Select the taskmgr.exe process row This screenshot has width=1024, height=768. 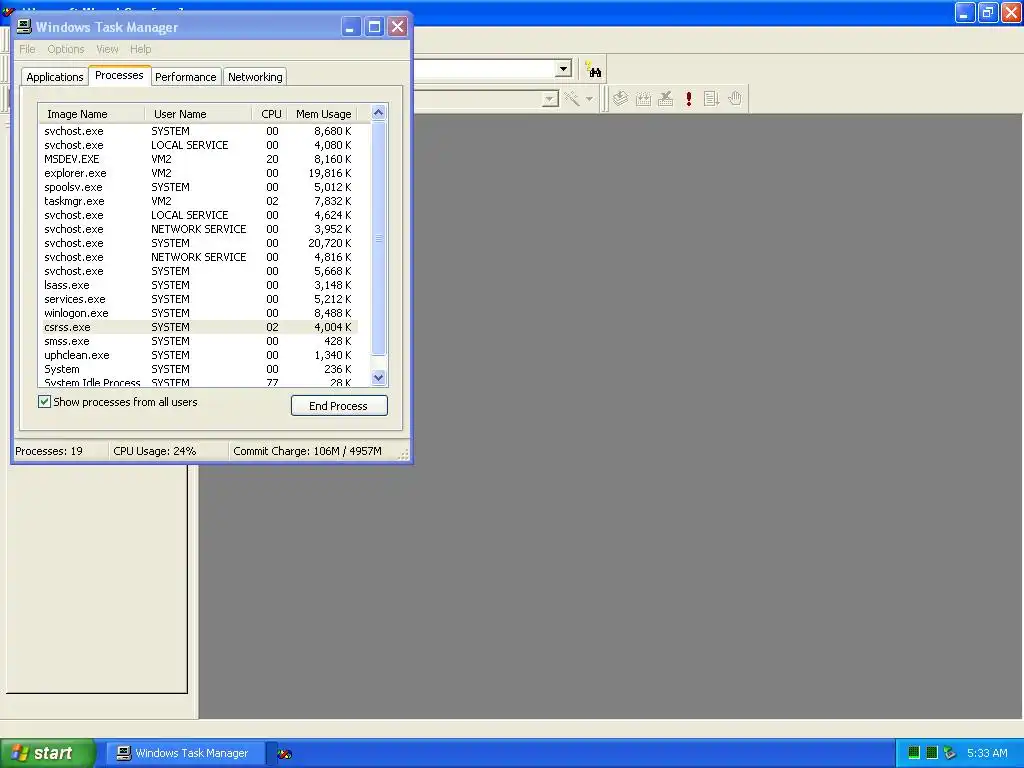click(198, 201)
